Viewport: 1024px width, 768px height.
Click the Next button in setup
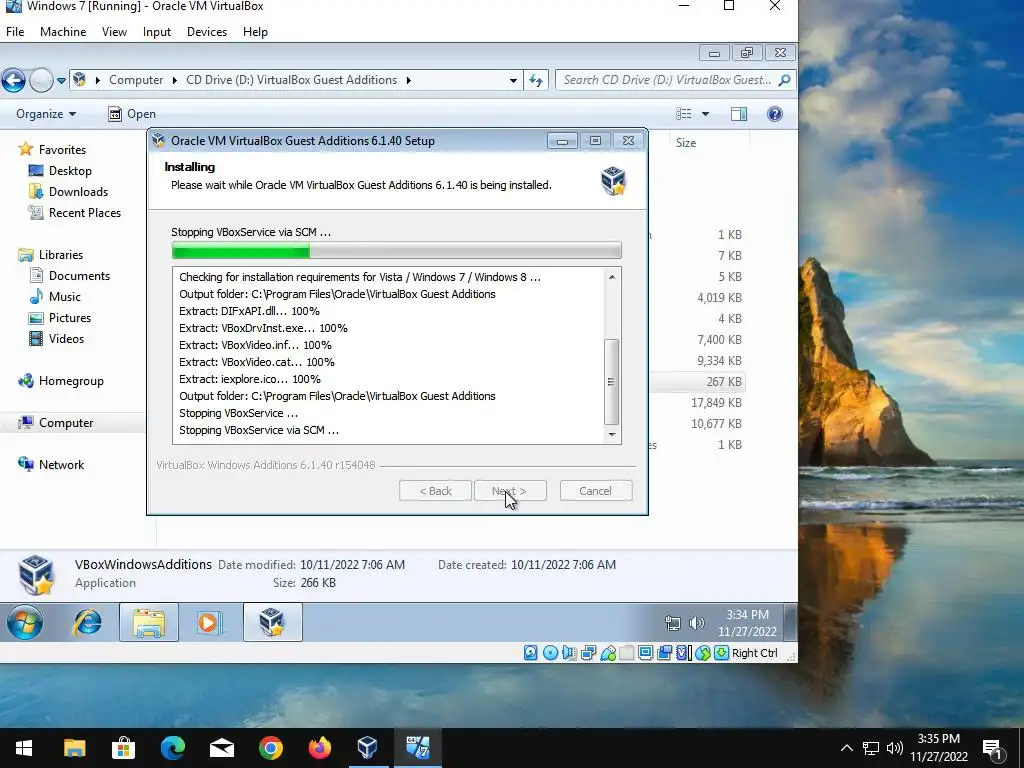point(509,491)
